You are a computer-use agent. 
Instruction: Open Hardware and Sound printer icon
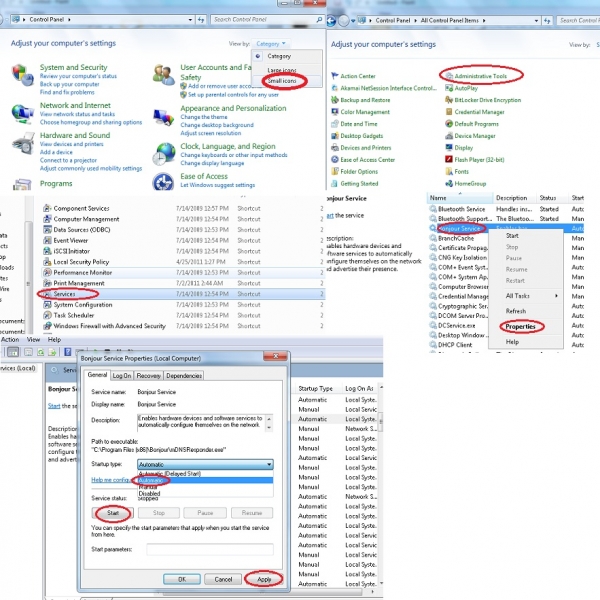coord(23,143)
